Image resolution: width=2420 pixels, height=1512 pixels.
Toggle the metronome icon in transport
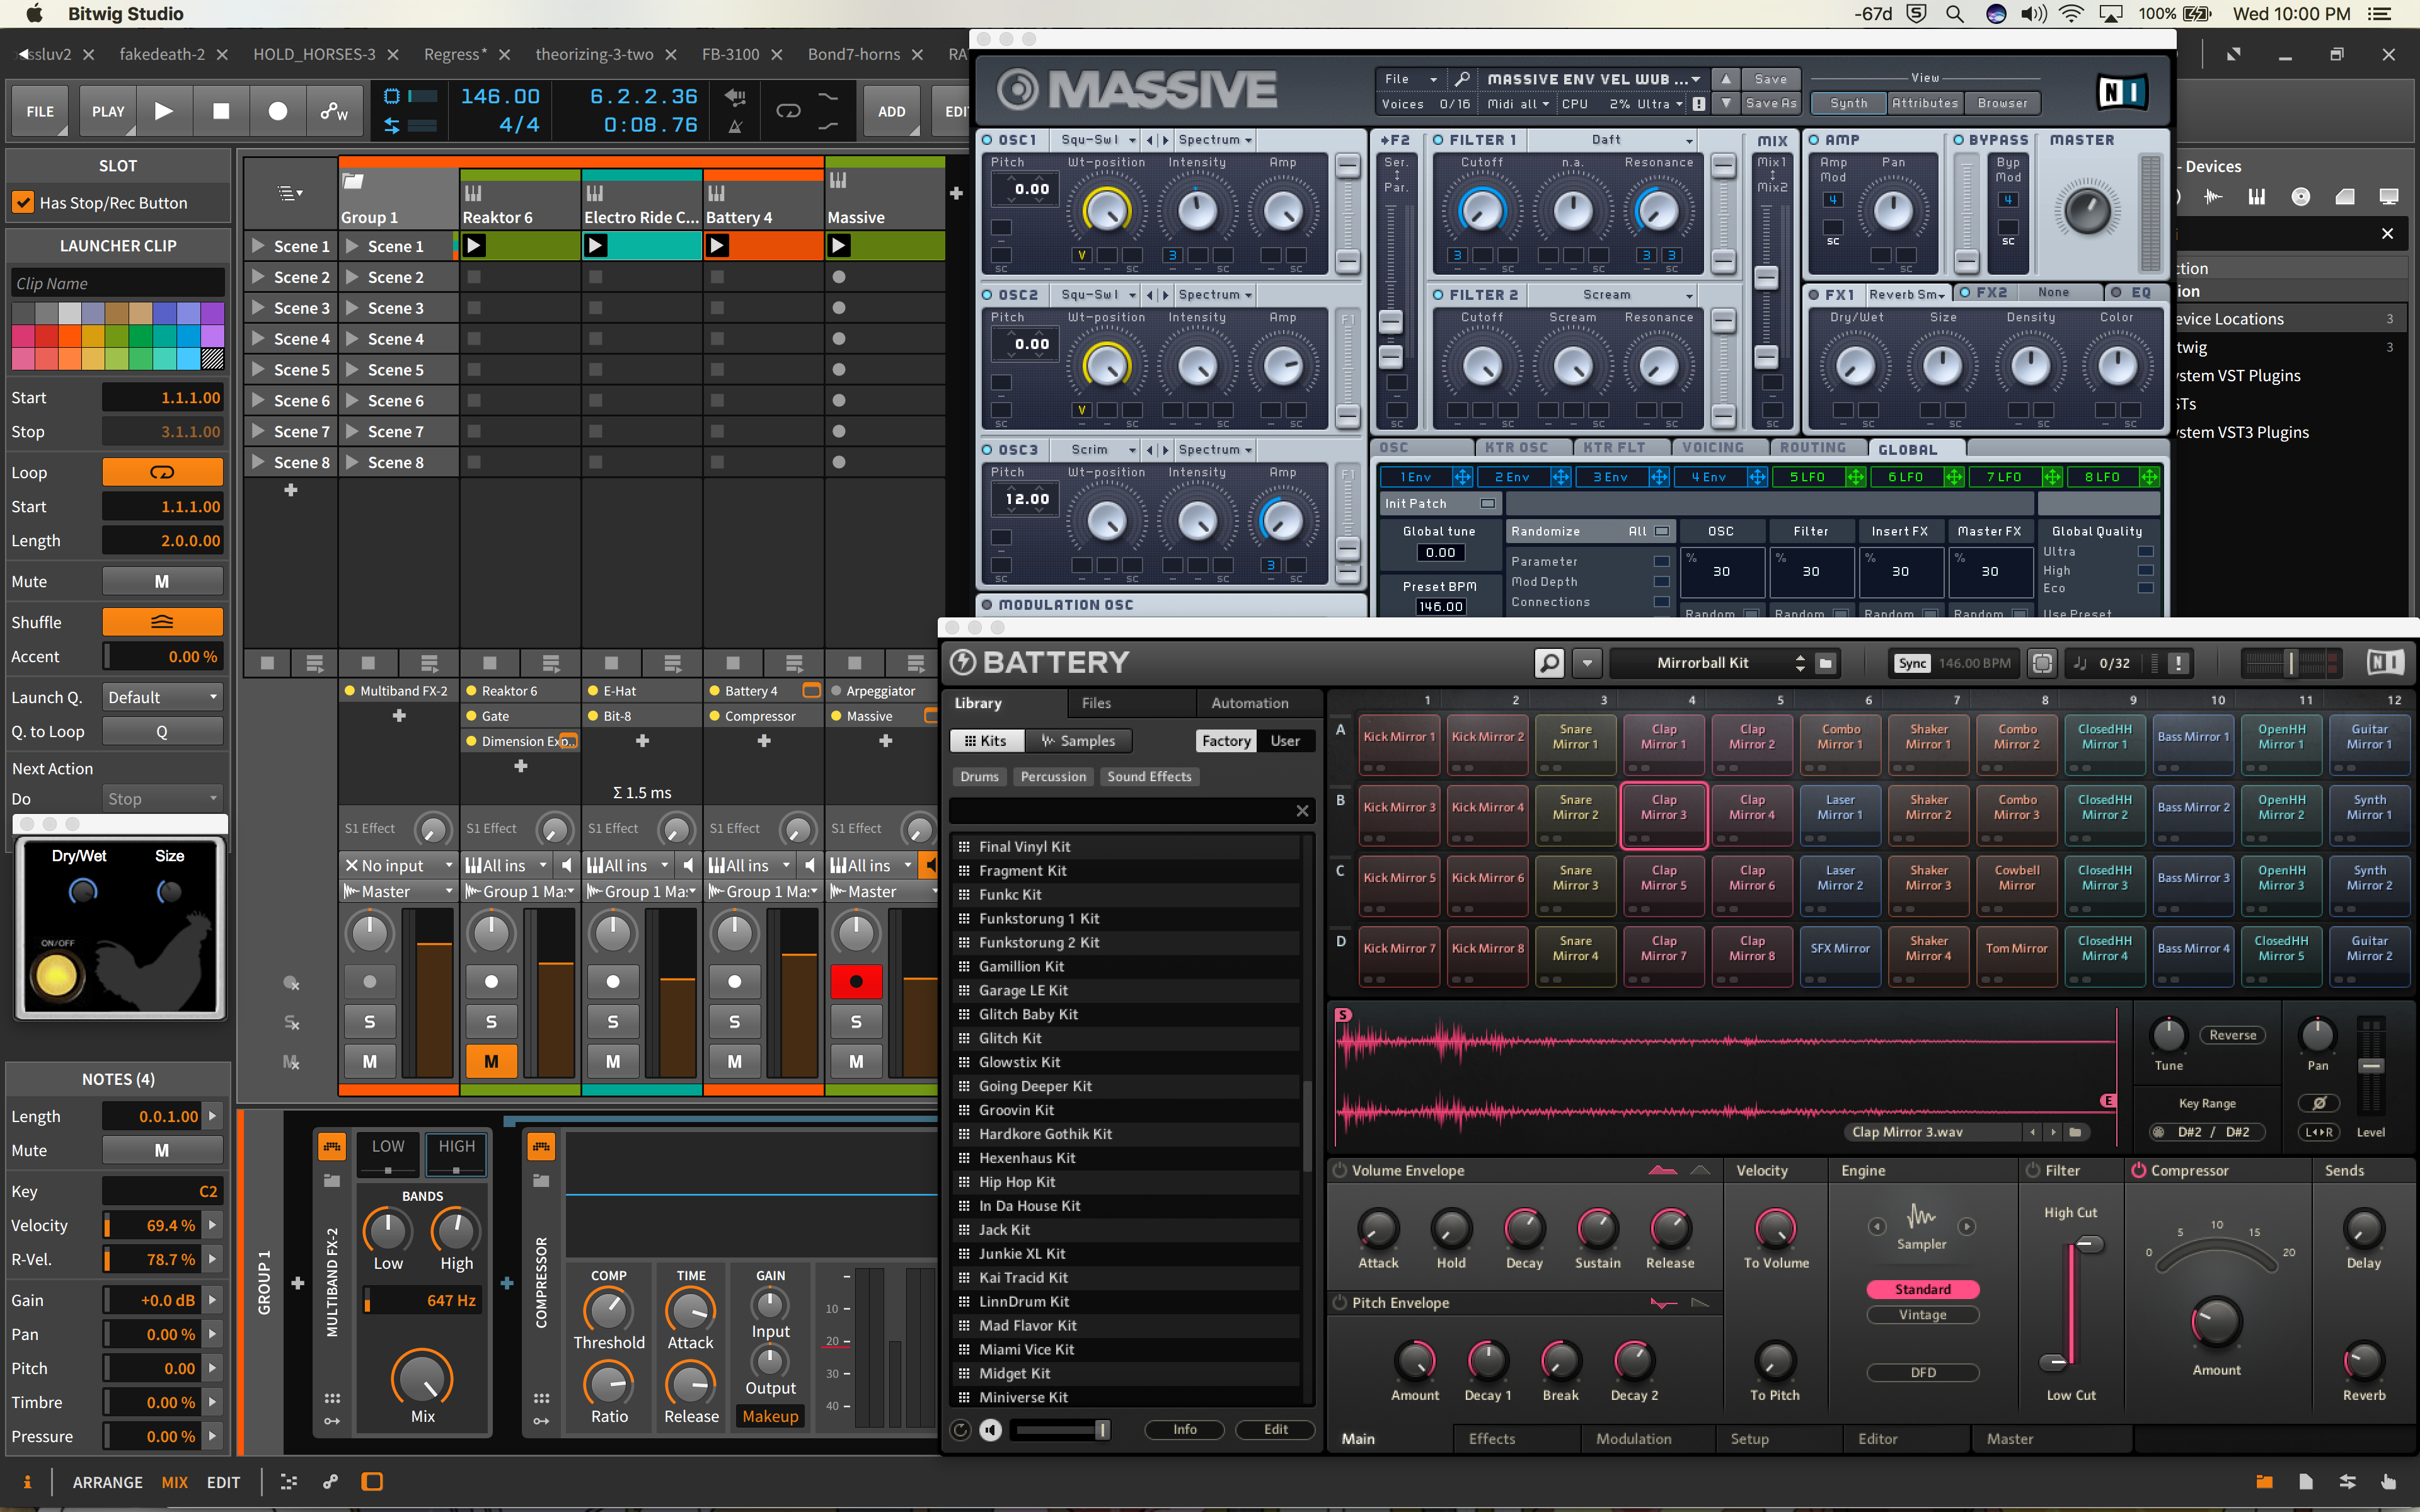point(735,126)
